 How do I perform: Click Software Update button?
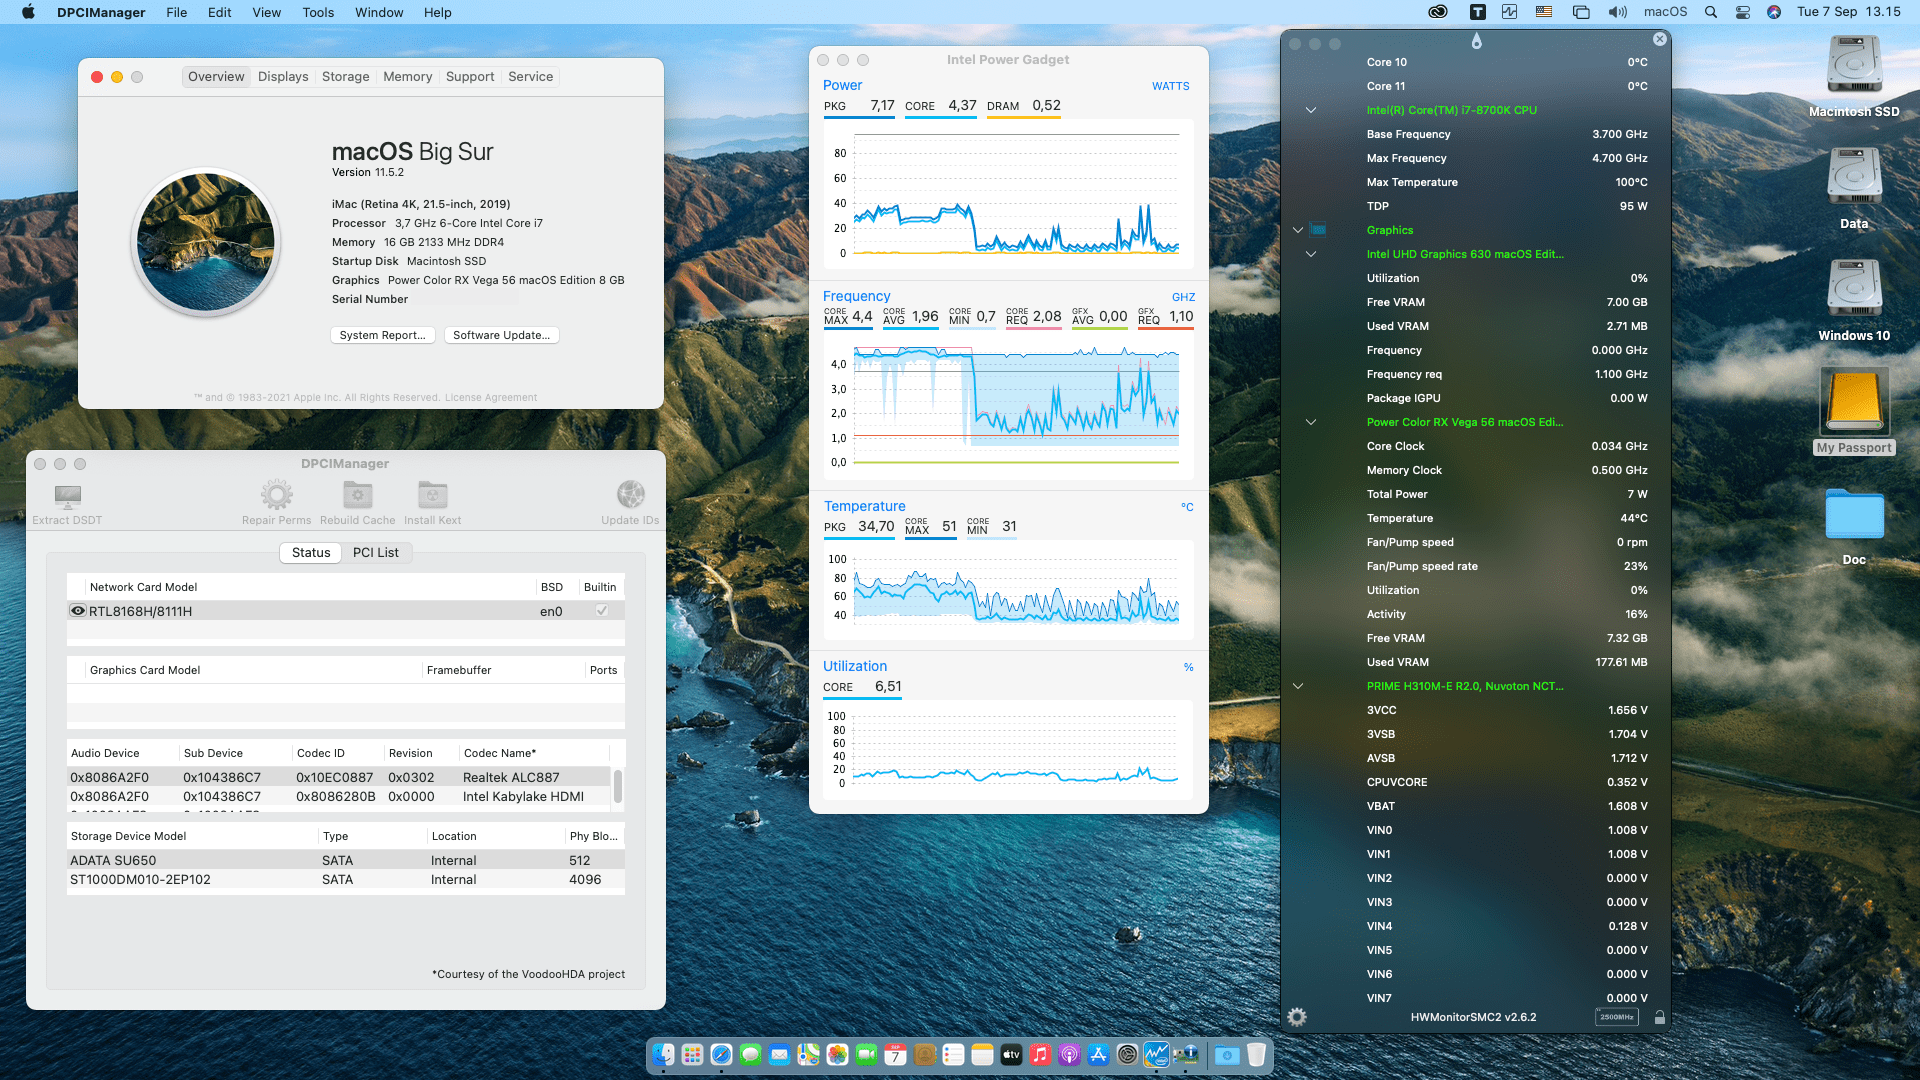pyautogui.click(x=501, y=335)
